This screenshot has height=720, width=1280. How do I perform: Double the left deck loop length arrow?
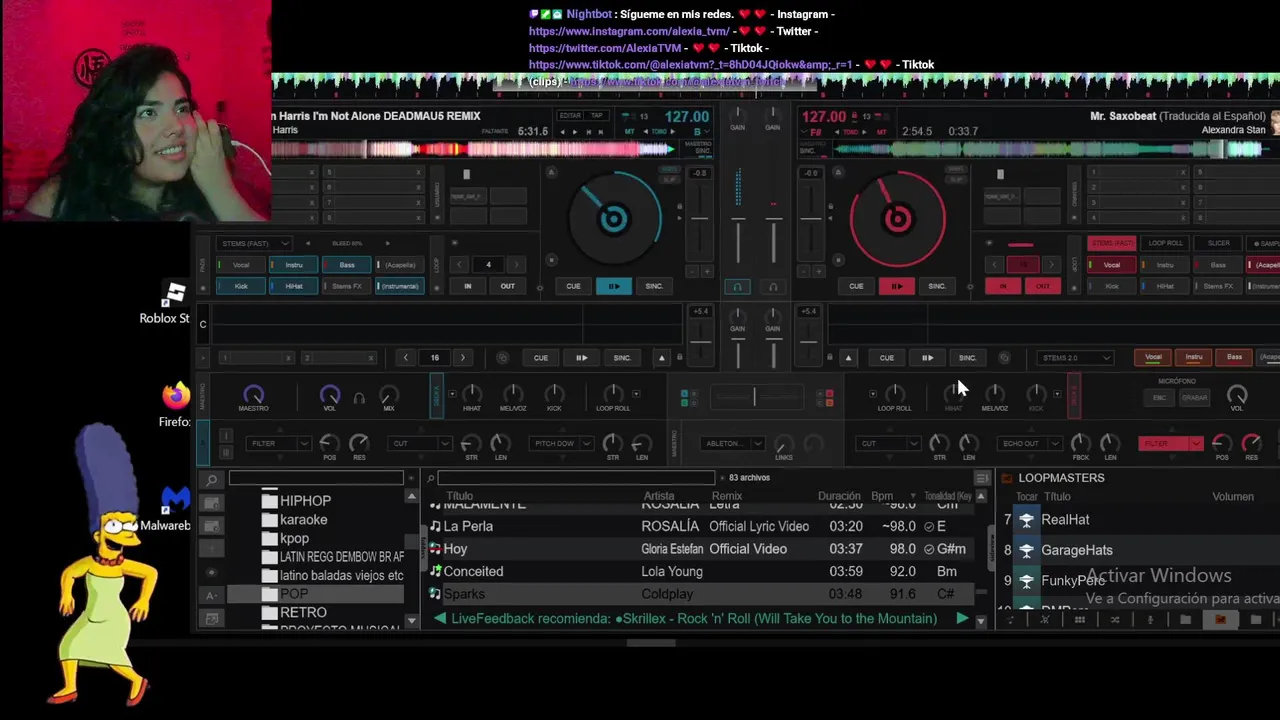[x=516, y=265]
